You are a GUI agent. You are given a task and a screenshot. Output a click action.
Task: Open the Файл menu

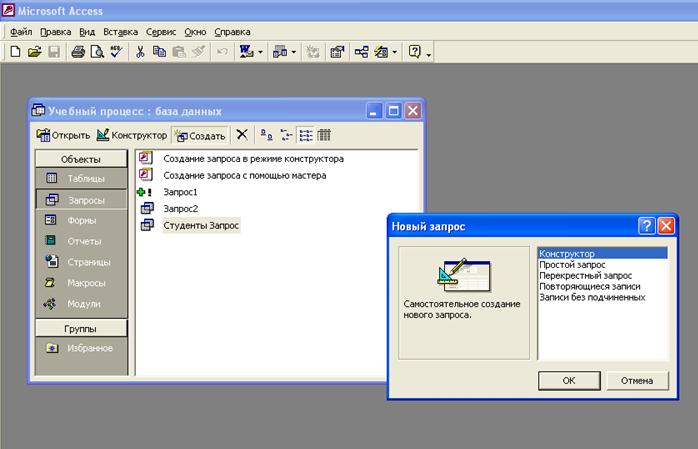21,32
